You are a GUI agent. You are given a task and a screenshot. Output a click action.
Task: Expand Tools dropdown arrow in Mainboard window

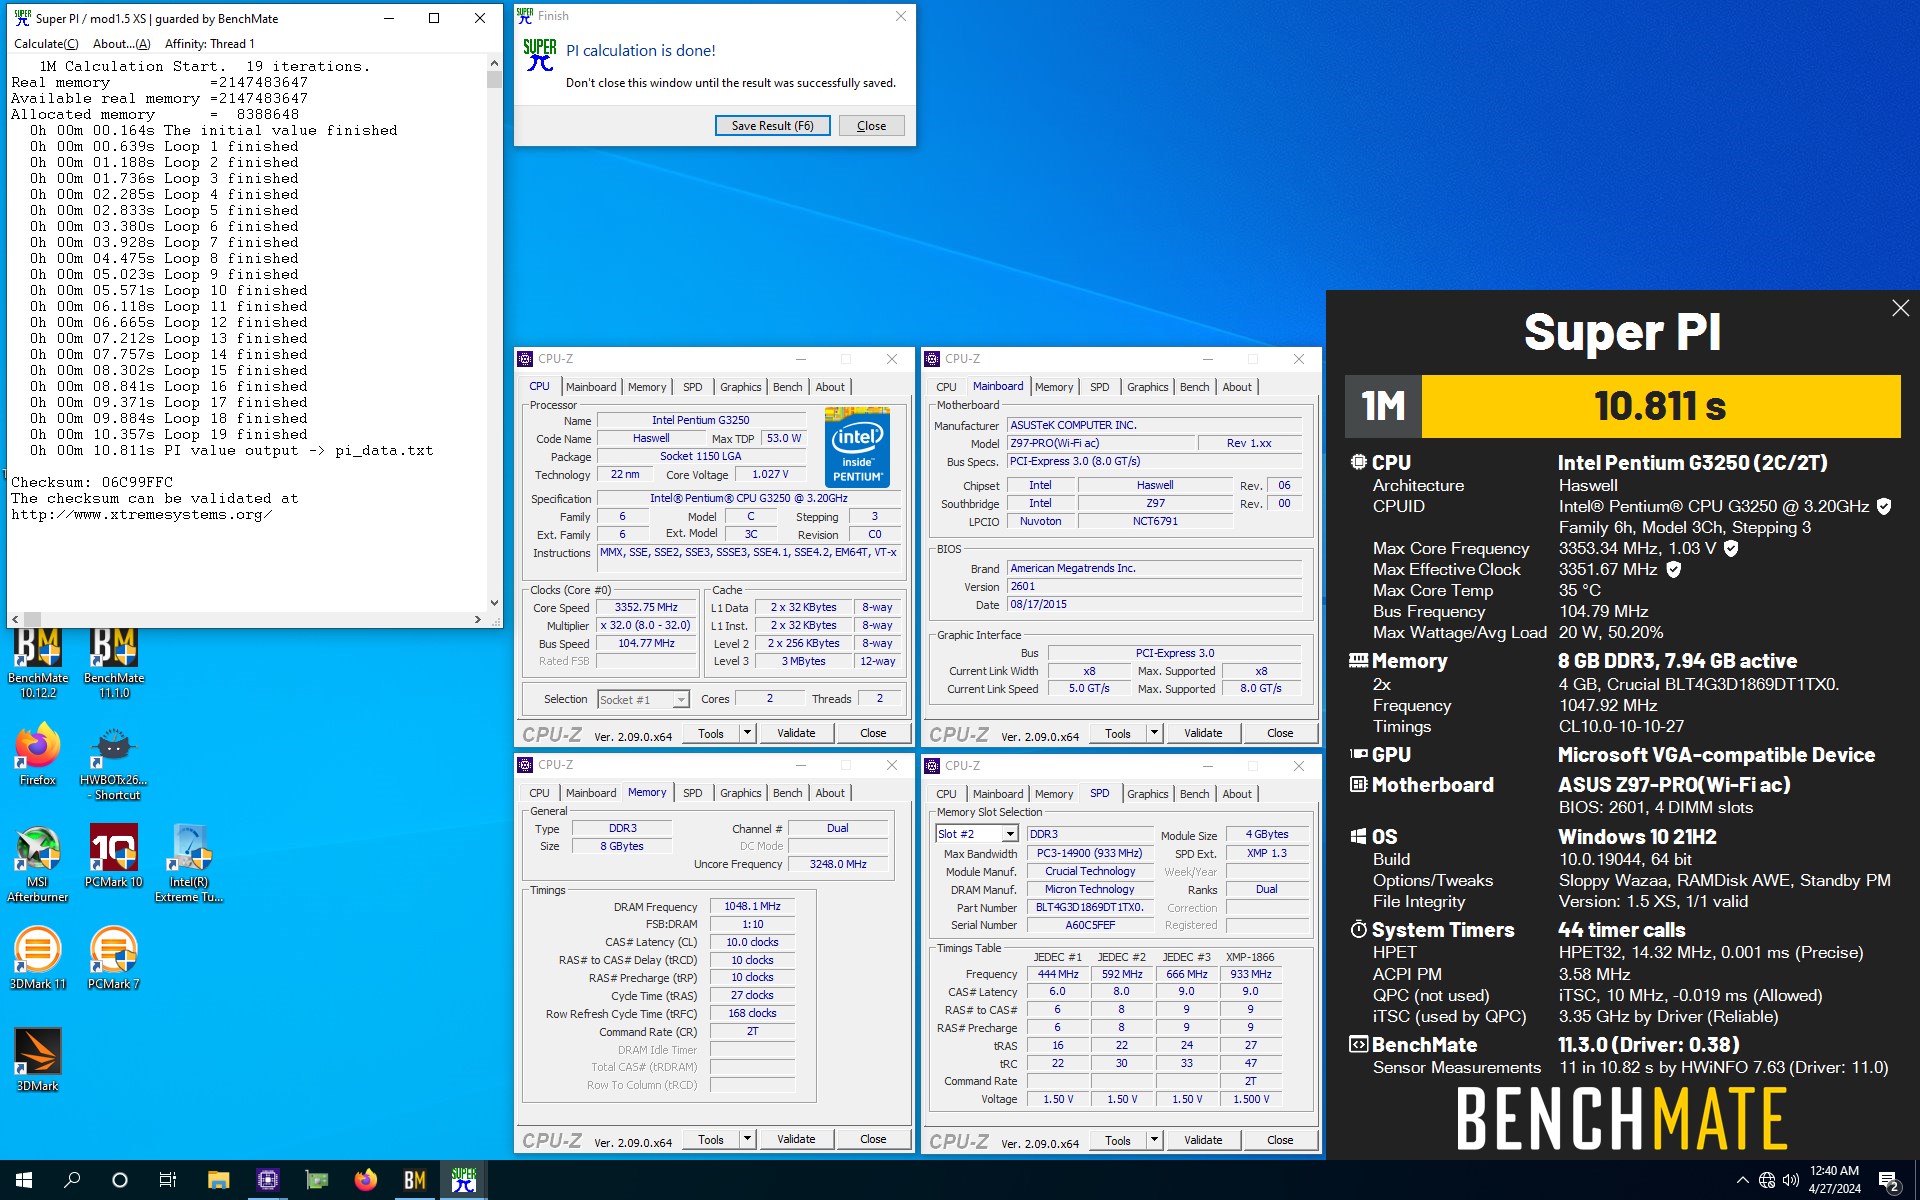(1154, 733)
